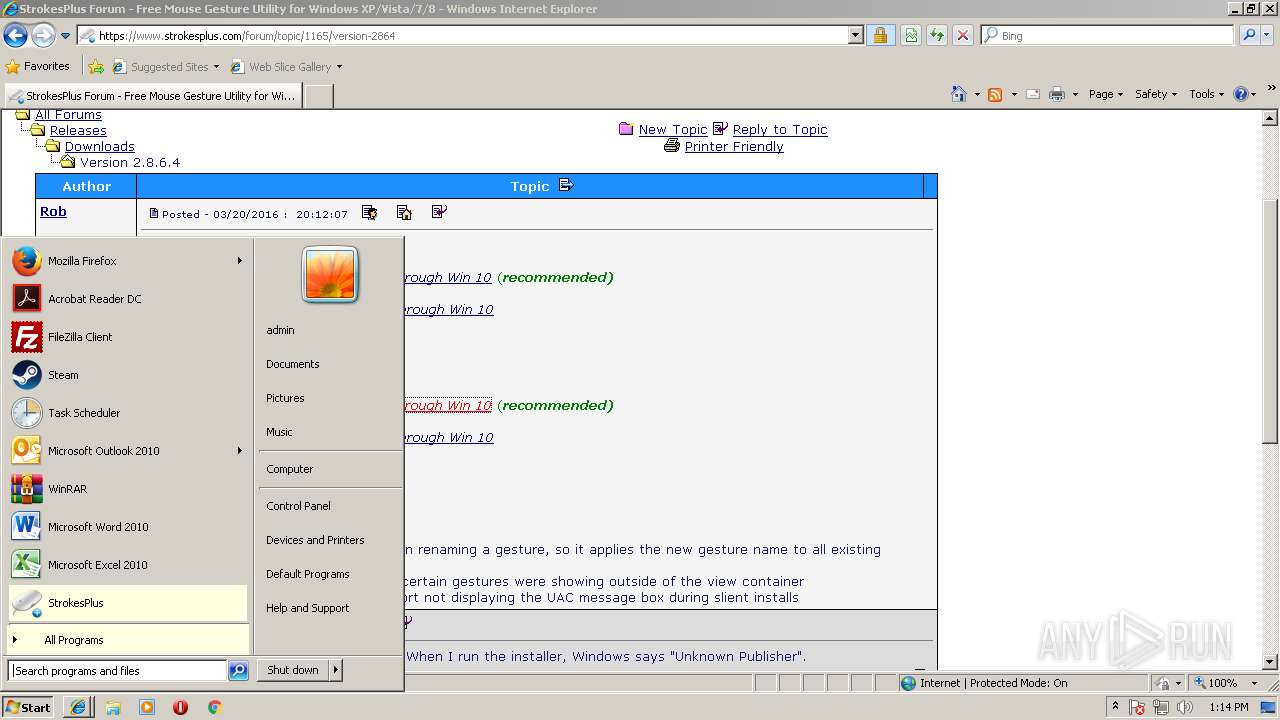The image size is (1280, 720).
Task: Expand Microsoft Outlook 2010 jump list arrow
Action: pyautogui.click(x=239, y=451)
